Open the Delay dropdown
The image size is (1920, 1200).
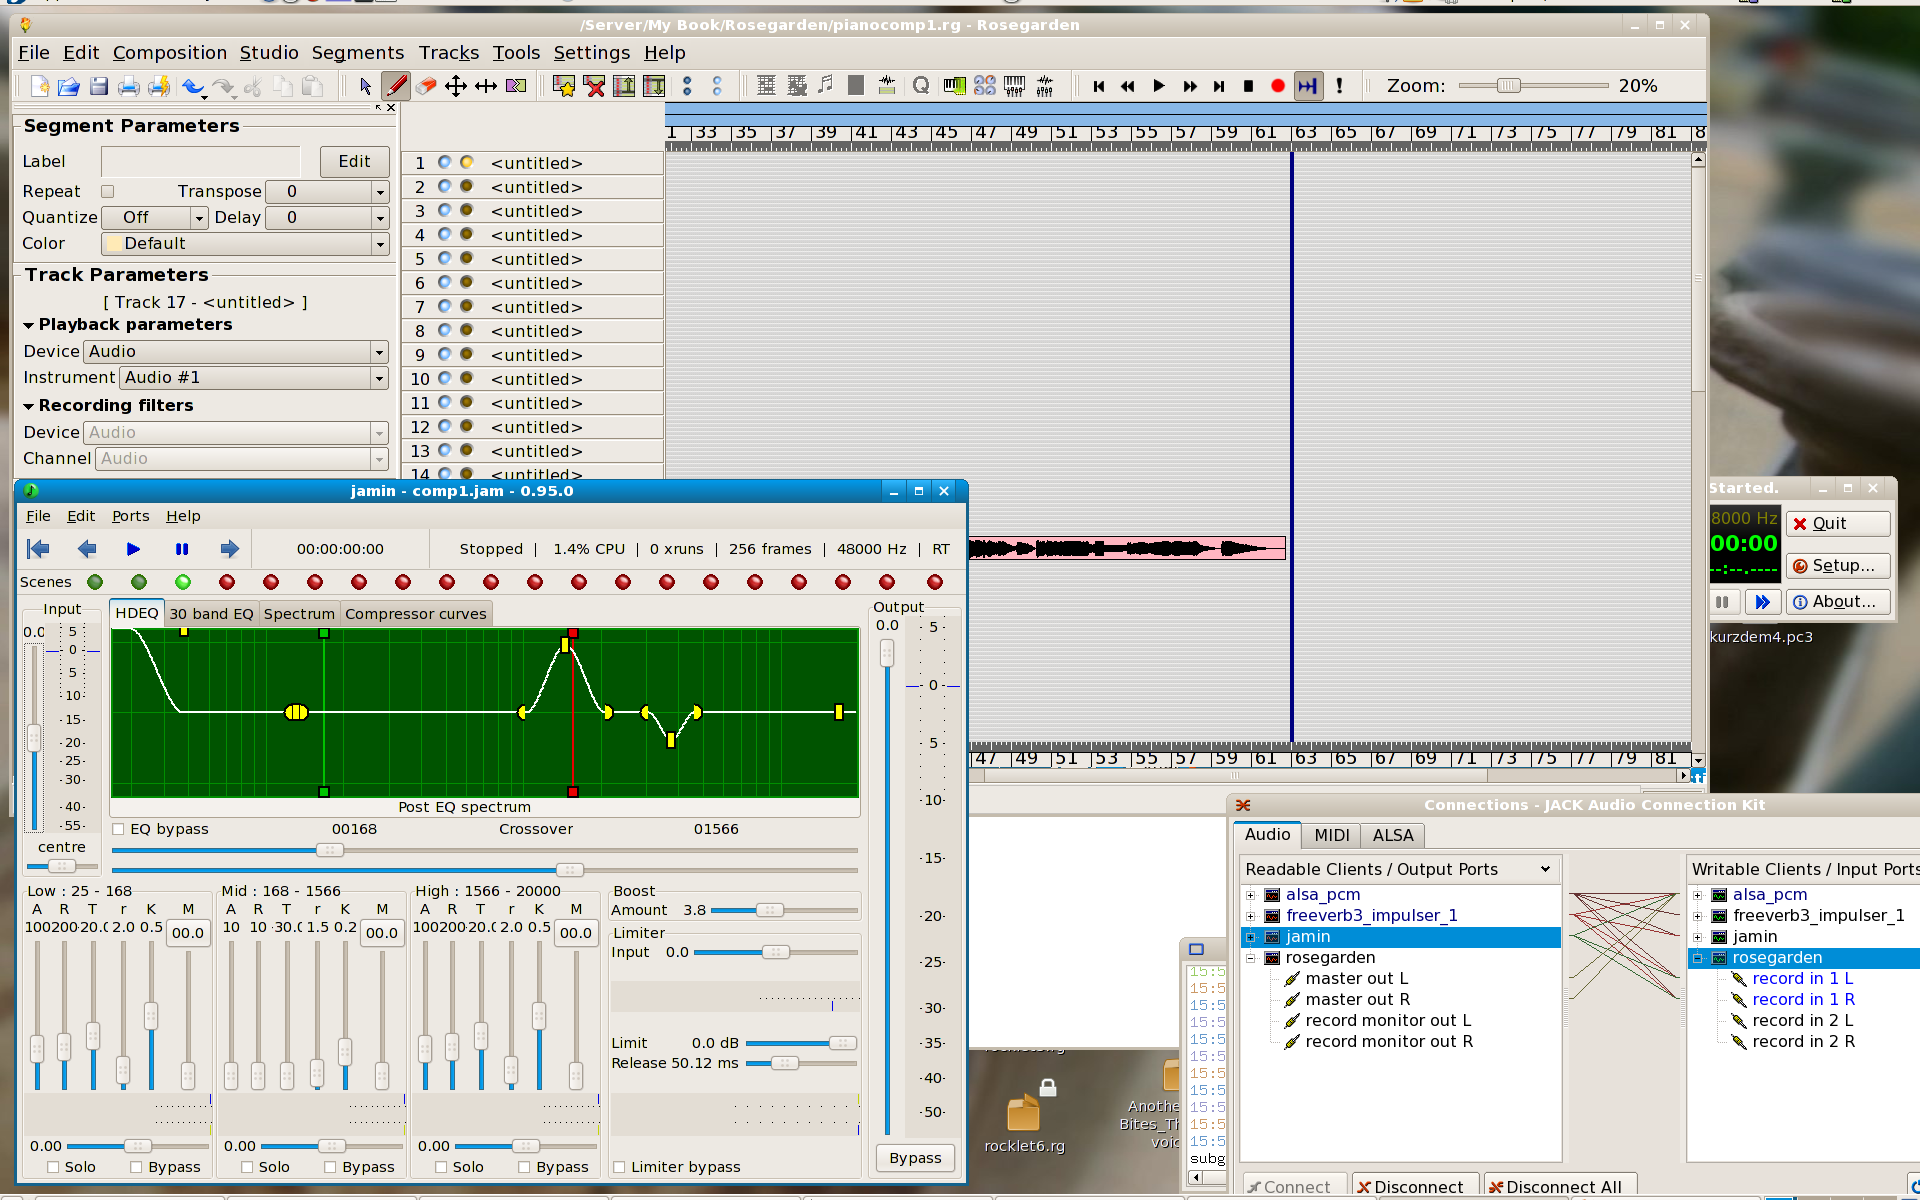point(327,217)
